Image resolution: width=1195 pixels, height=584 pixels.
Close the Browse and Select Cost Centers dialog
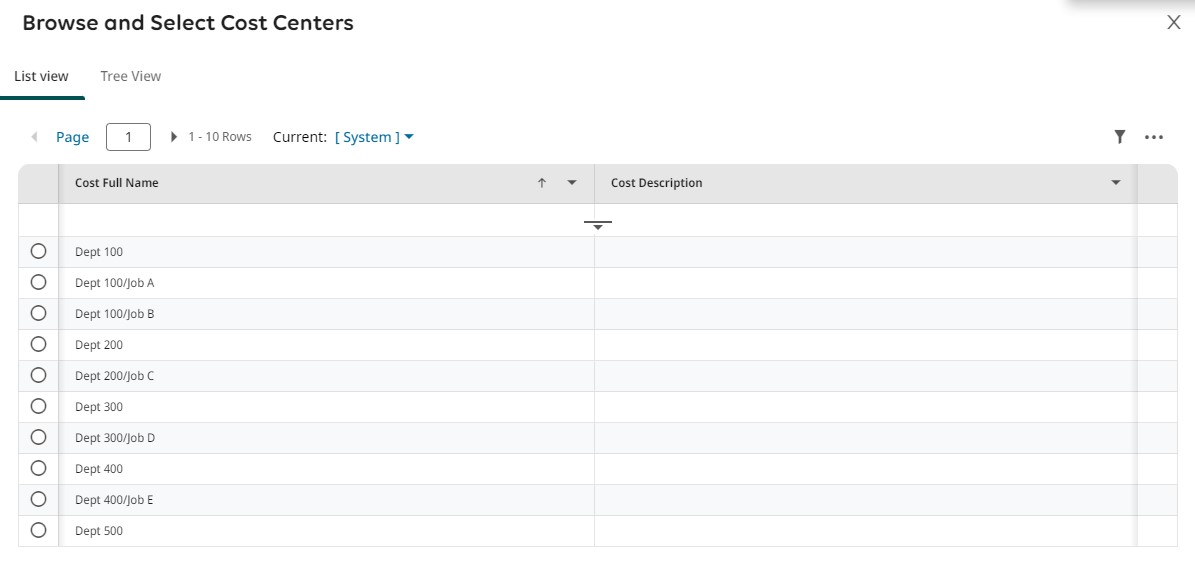[x=1174, y=23]
